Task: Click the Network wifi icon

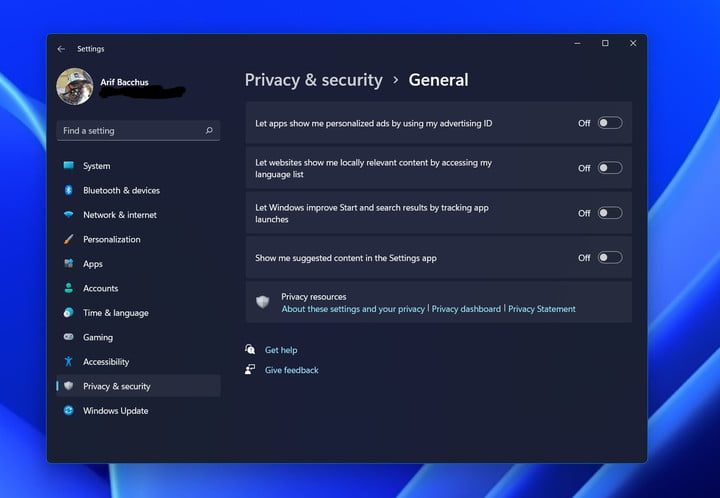Action: tap(68, 214)
